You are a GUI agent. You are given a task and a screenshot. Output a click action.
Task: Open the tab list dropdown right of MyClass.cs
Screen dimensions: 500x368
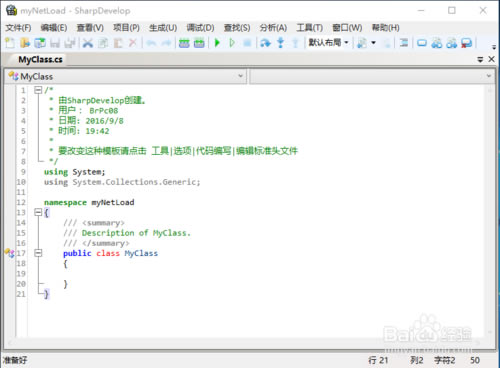[480, 59]
